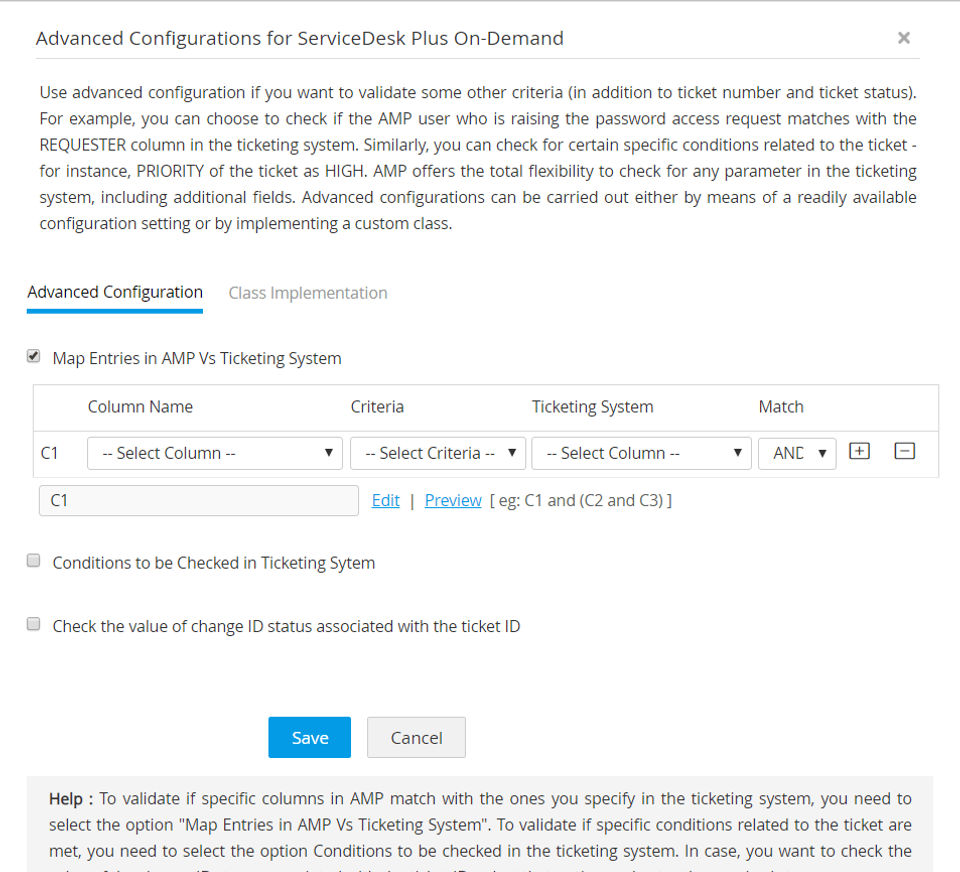Viewport: 960px width, 872px height.
Task: Tick Check the value of change ID status
Action: (34, 624)
